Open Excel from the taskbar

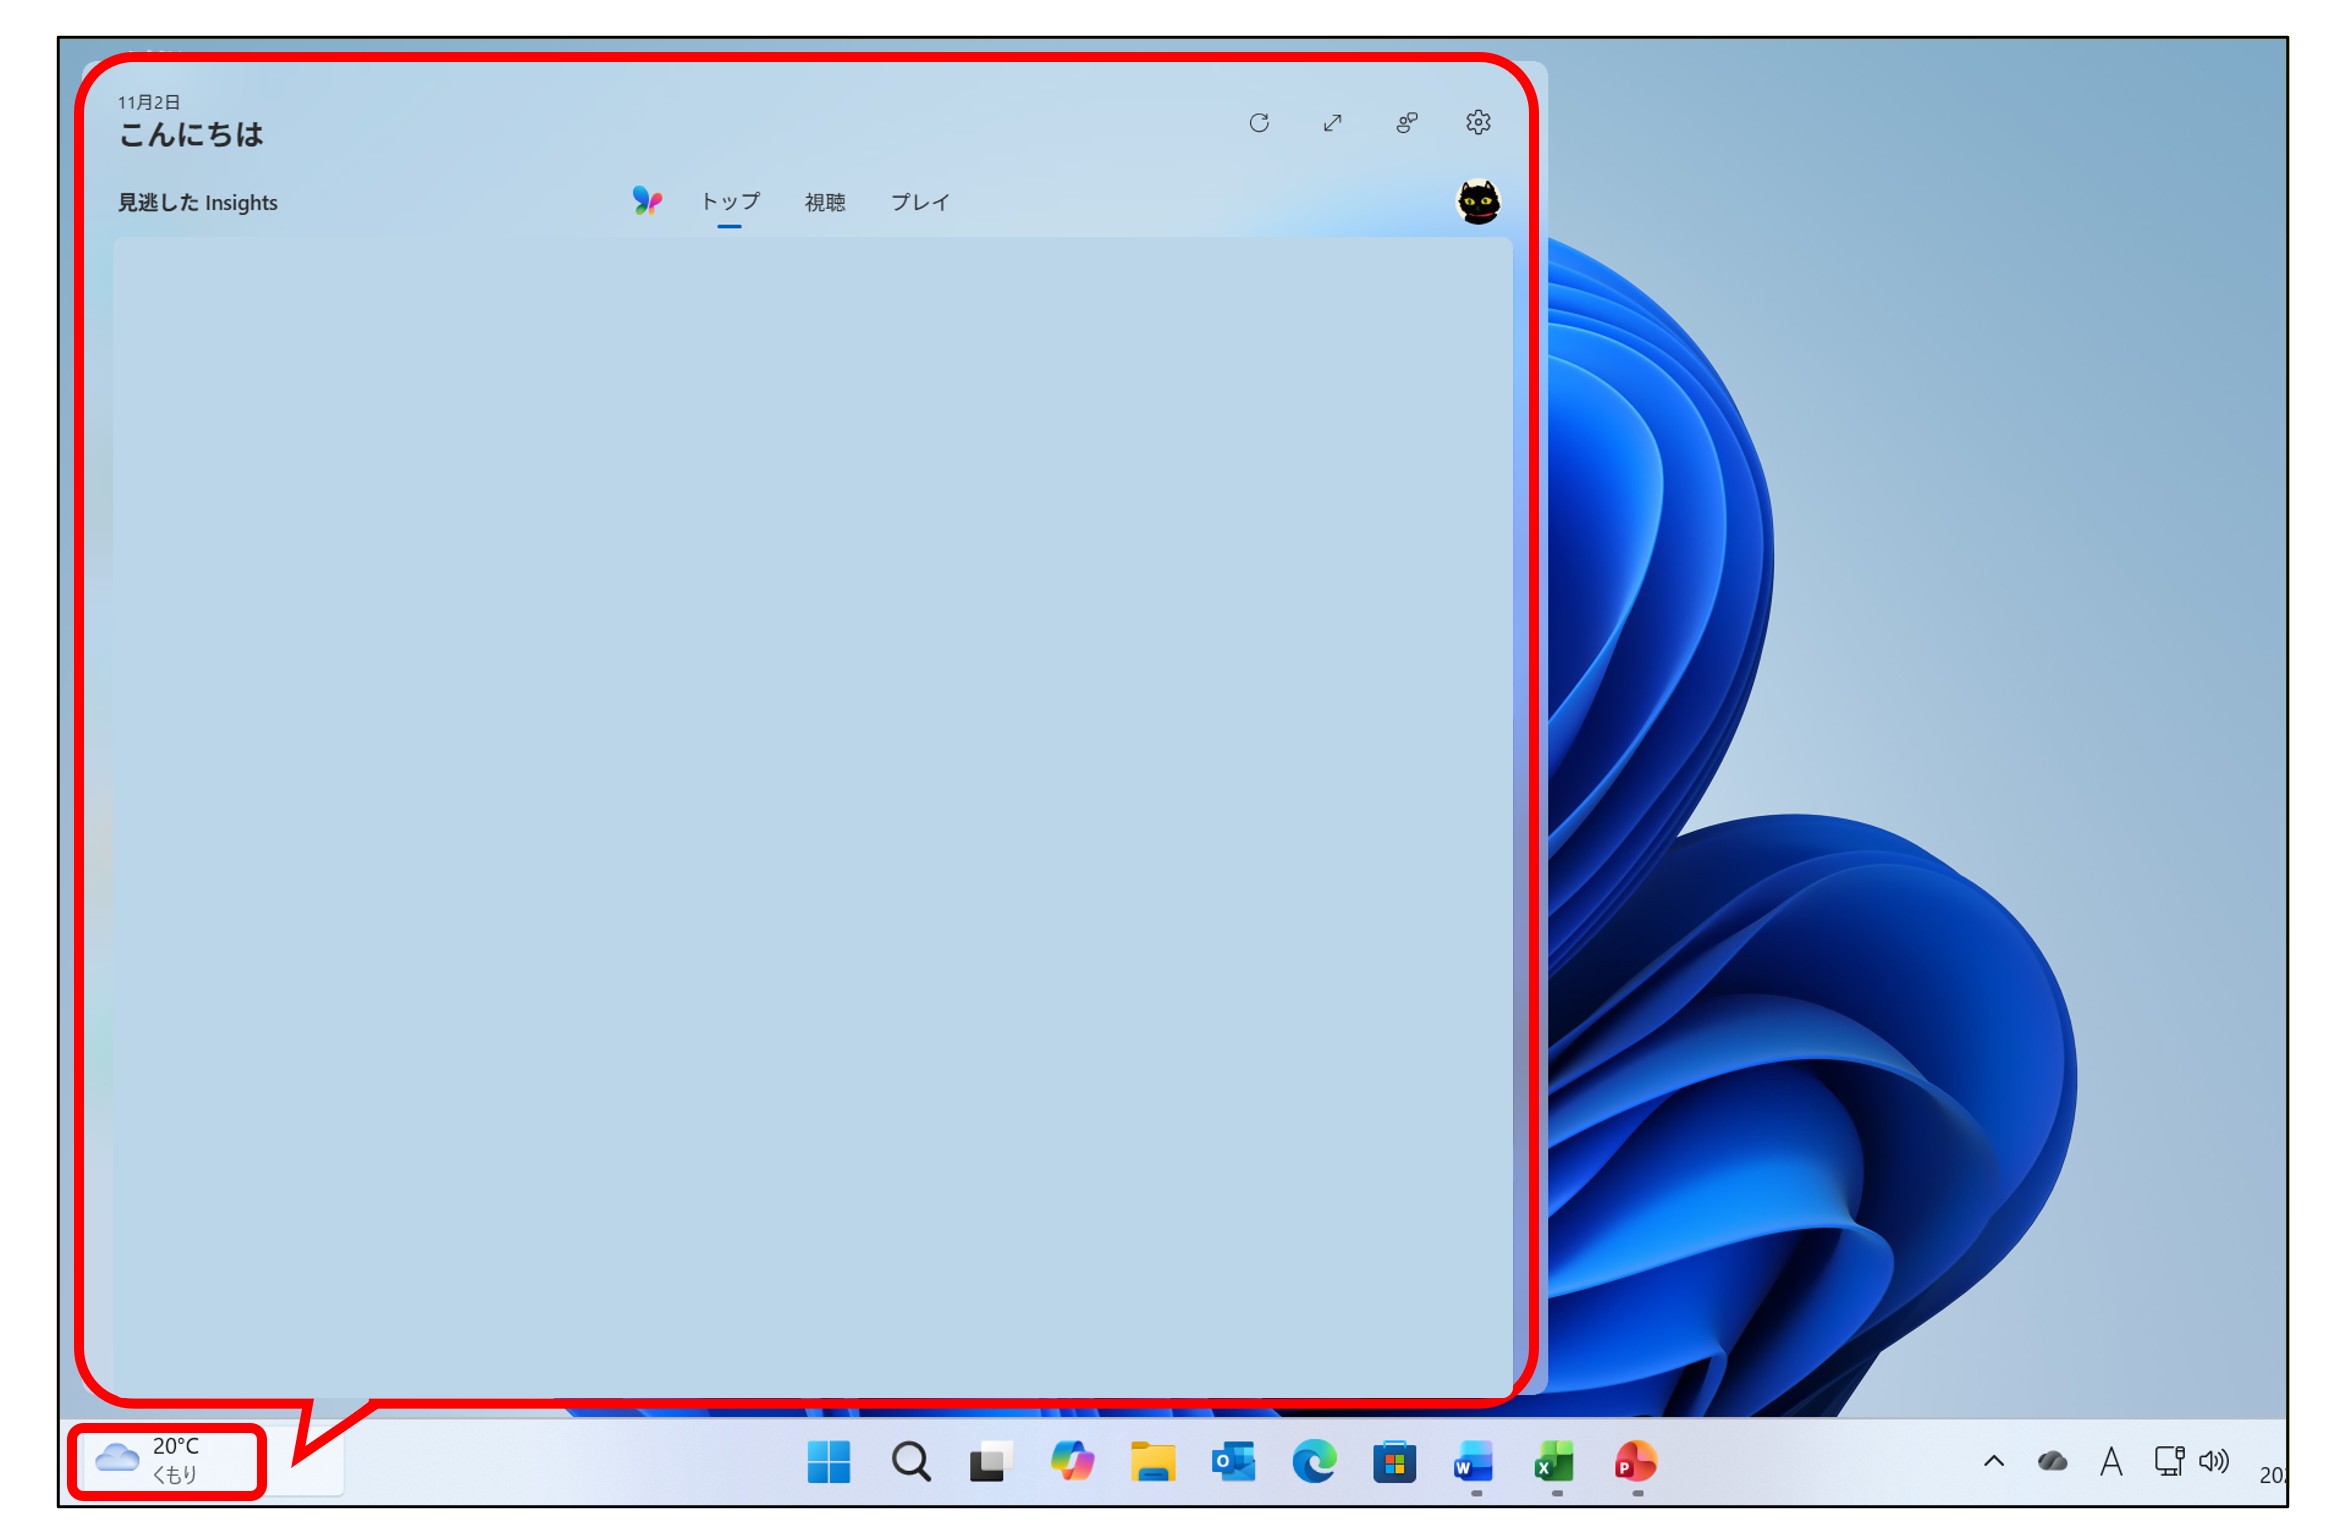coord(1554,1462)
